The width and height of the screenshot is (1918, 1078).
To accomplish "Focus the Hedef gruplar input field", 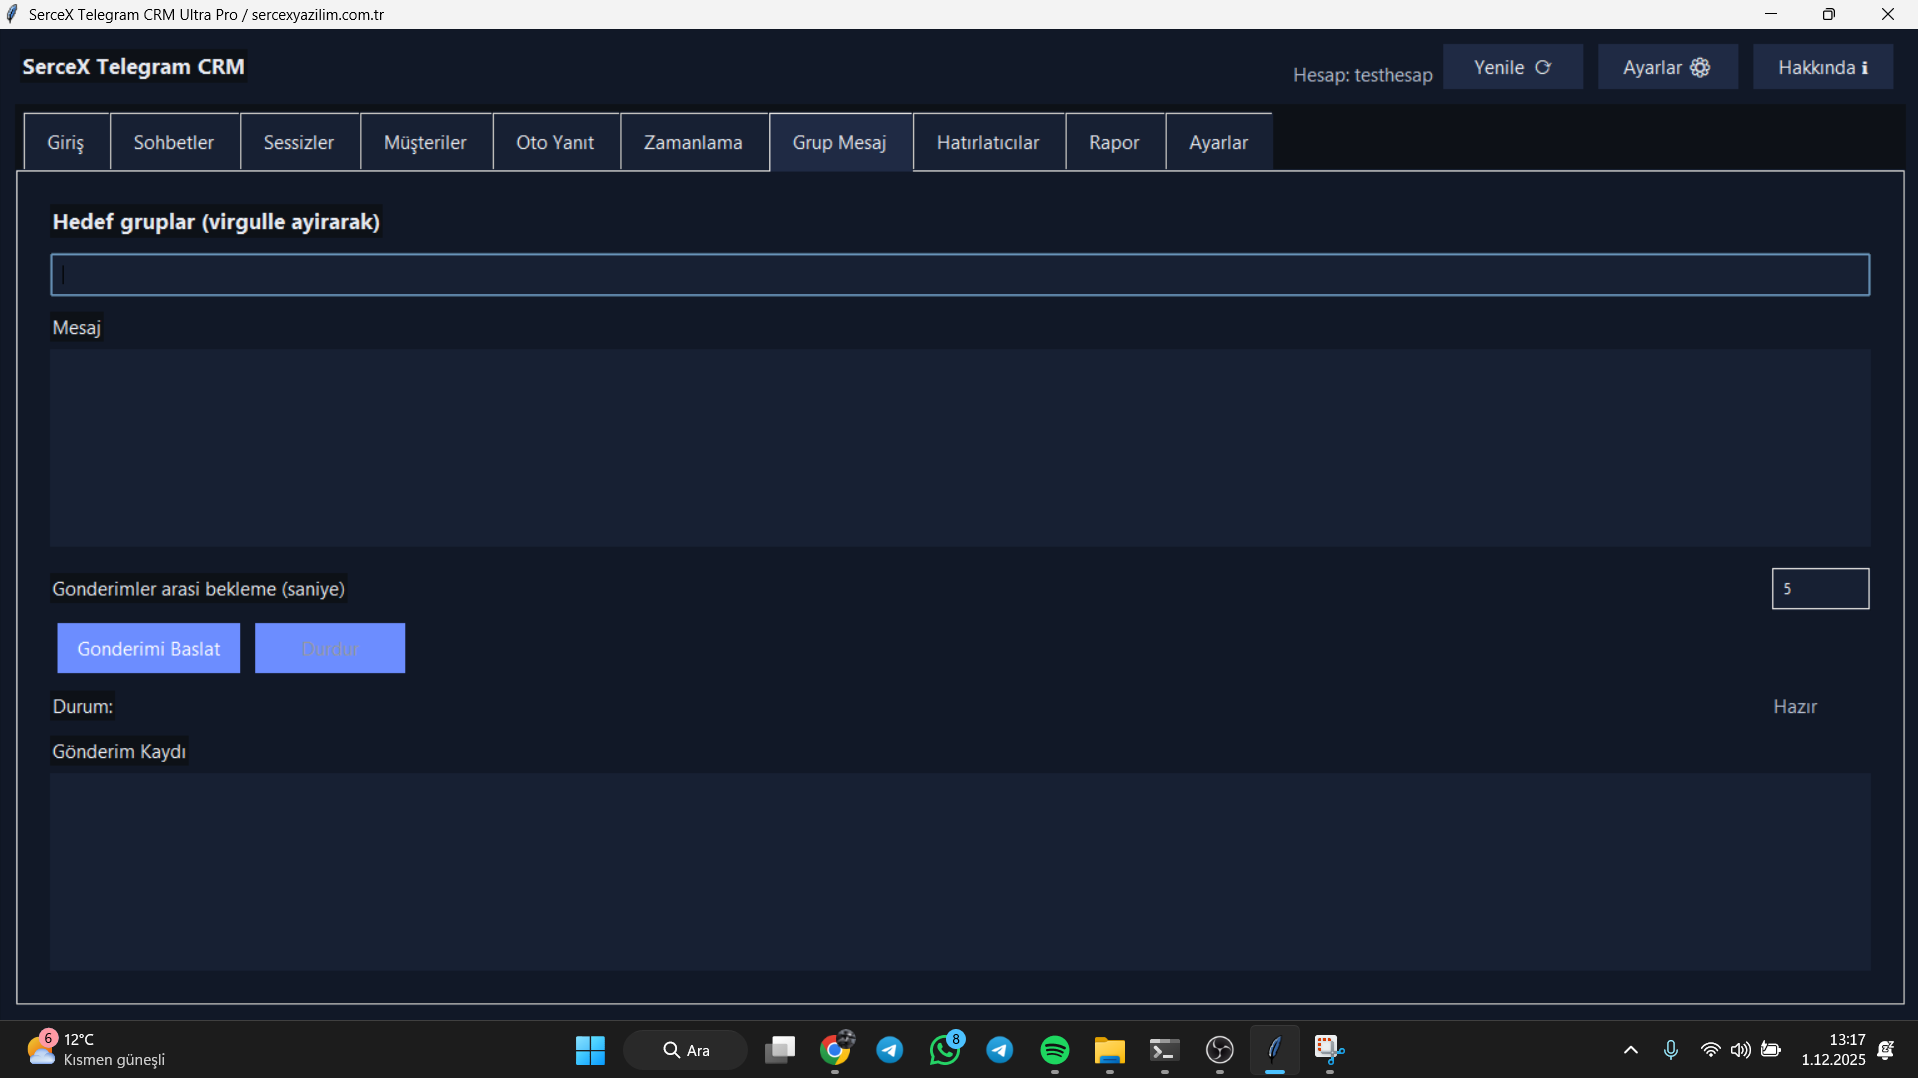I will (960, 275).
